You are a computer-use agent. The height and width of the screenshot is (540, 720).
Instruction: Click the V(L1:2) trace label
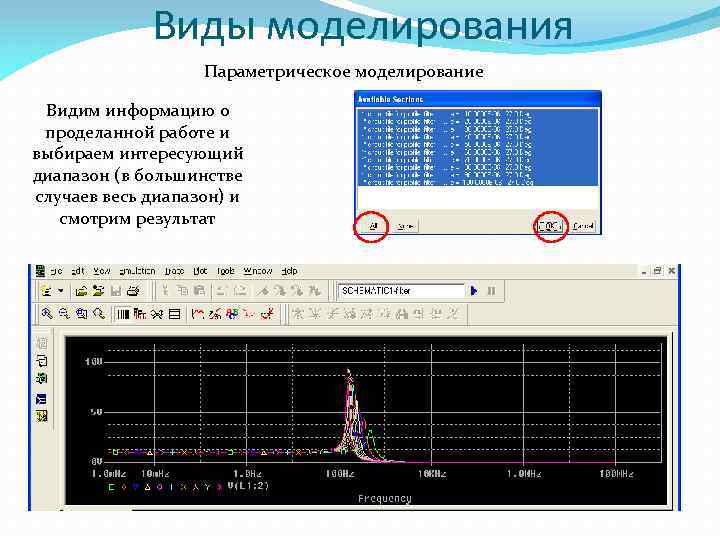point(248,486)
